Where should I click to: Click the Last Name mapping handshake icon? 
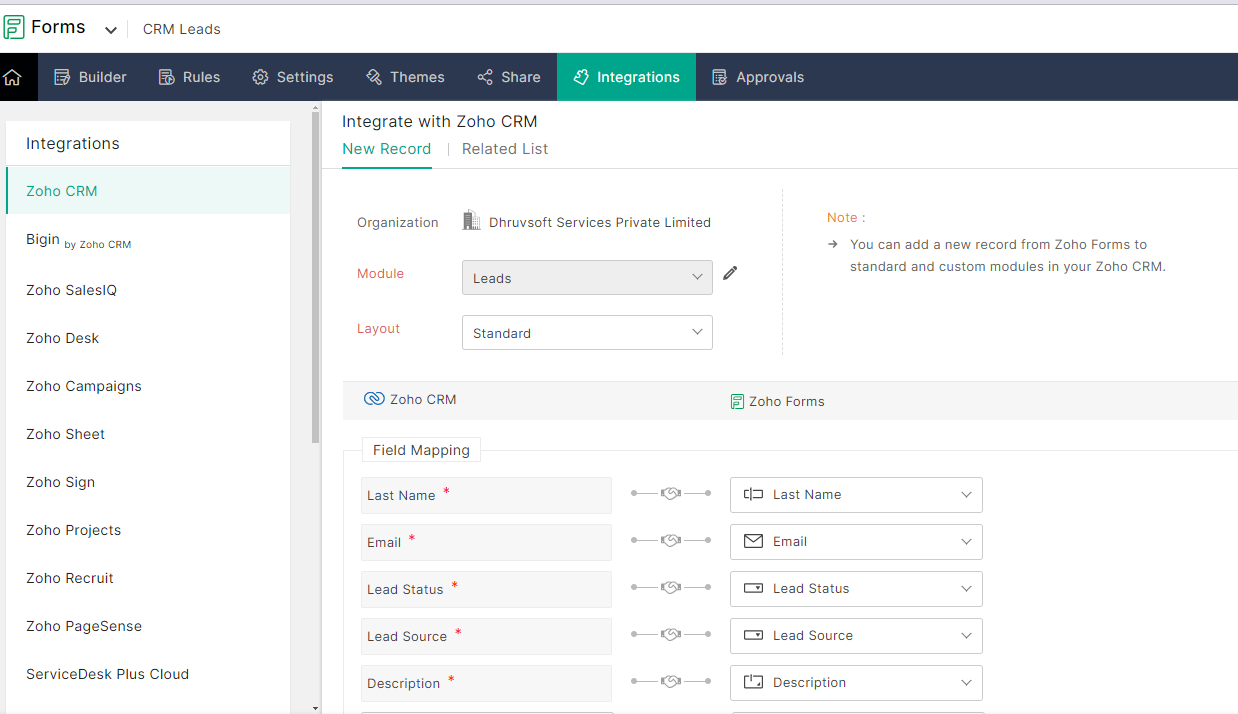671,493
